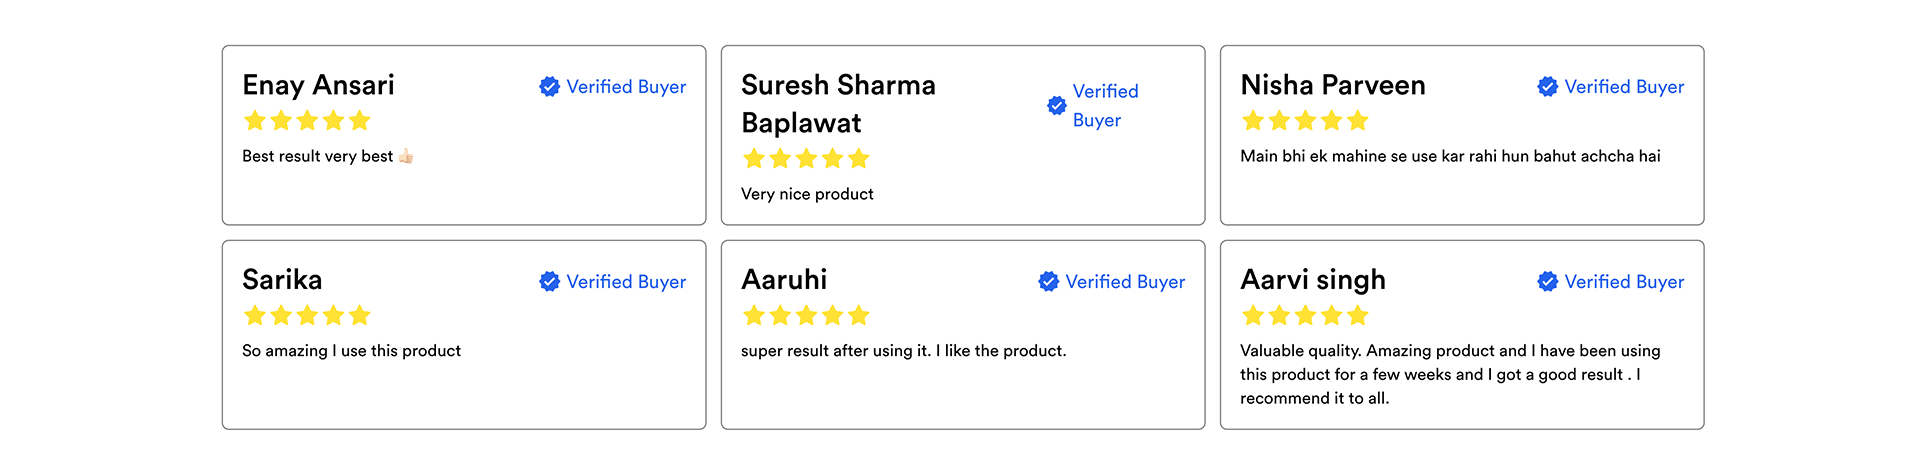Click Verified Buyer label on Aarvi singh's card
Screen dimensions: 1920x460
1624,282
